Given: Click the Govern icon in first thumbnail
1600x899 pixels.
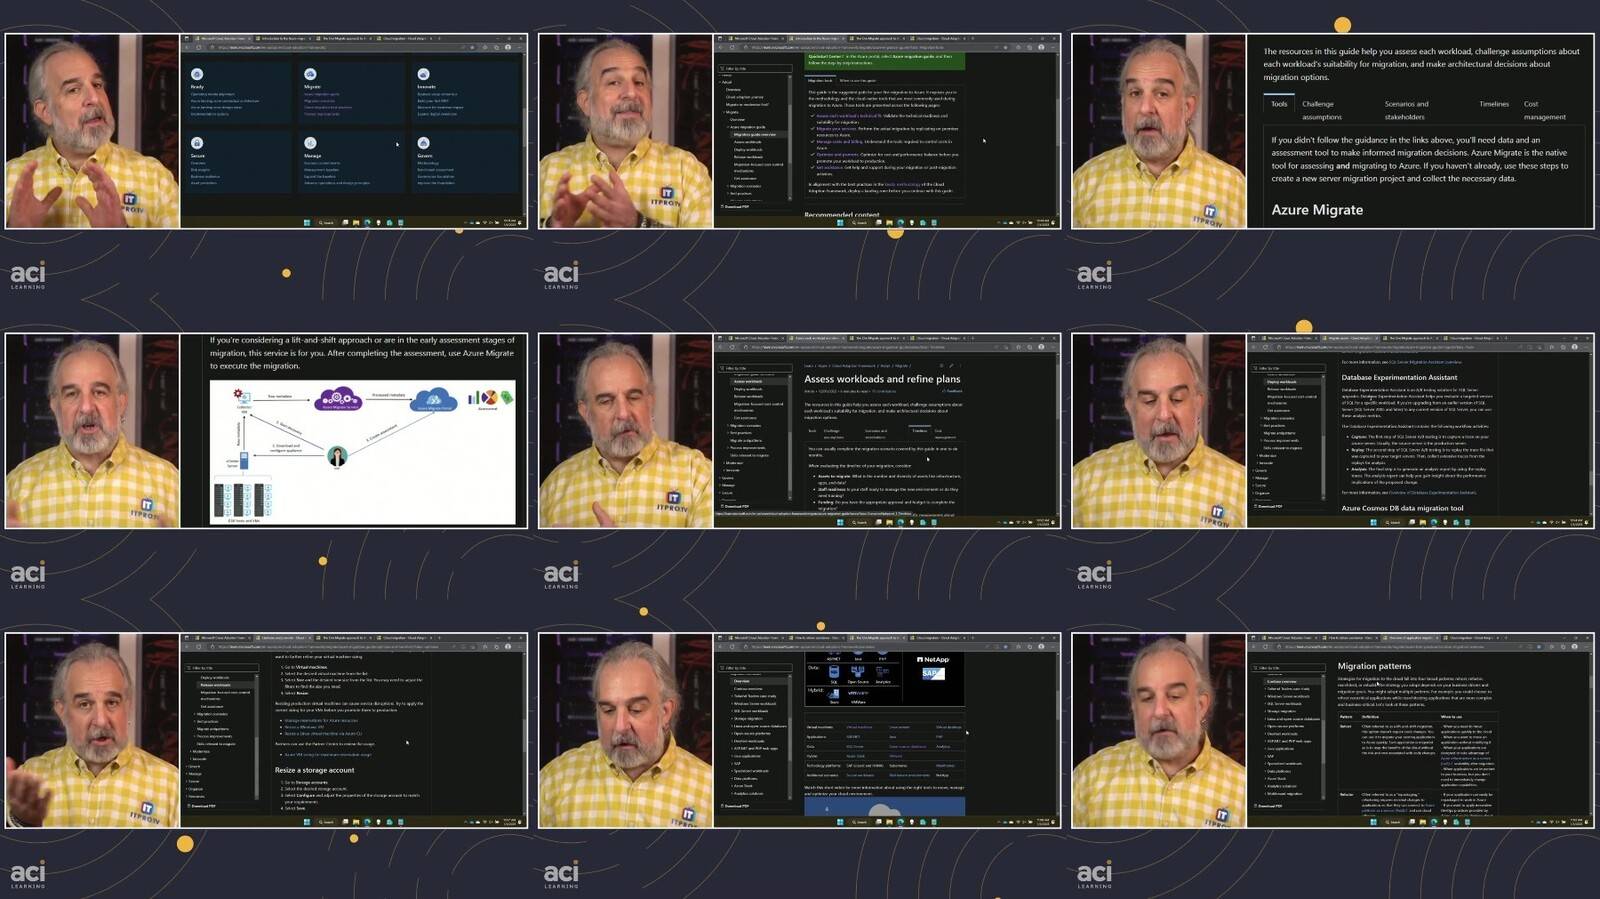Looking at the screenshot, I should tap(423, 143).
